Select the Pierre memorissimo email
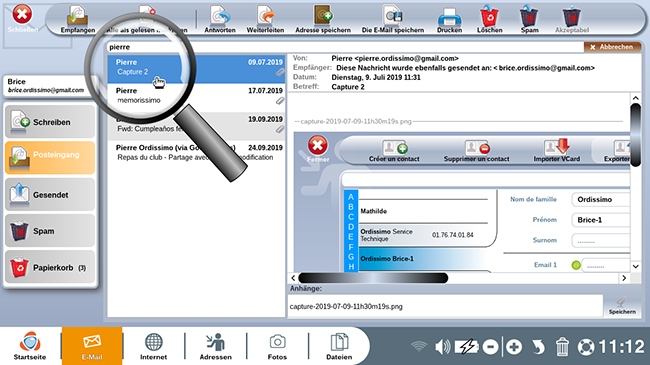The image size is (650, 365). point(196,95)
